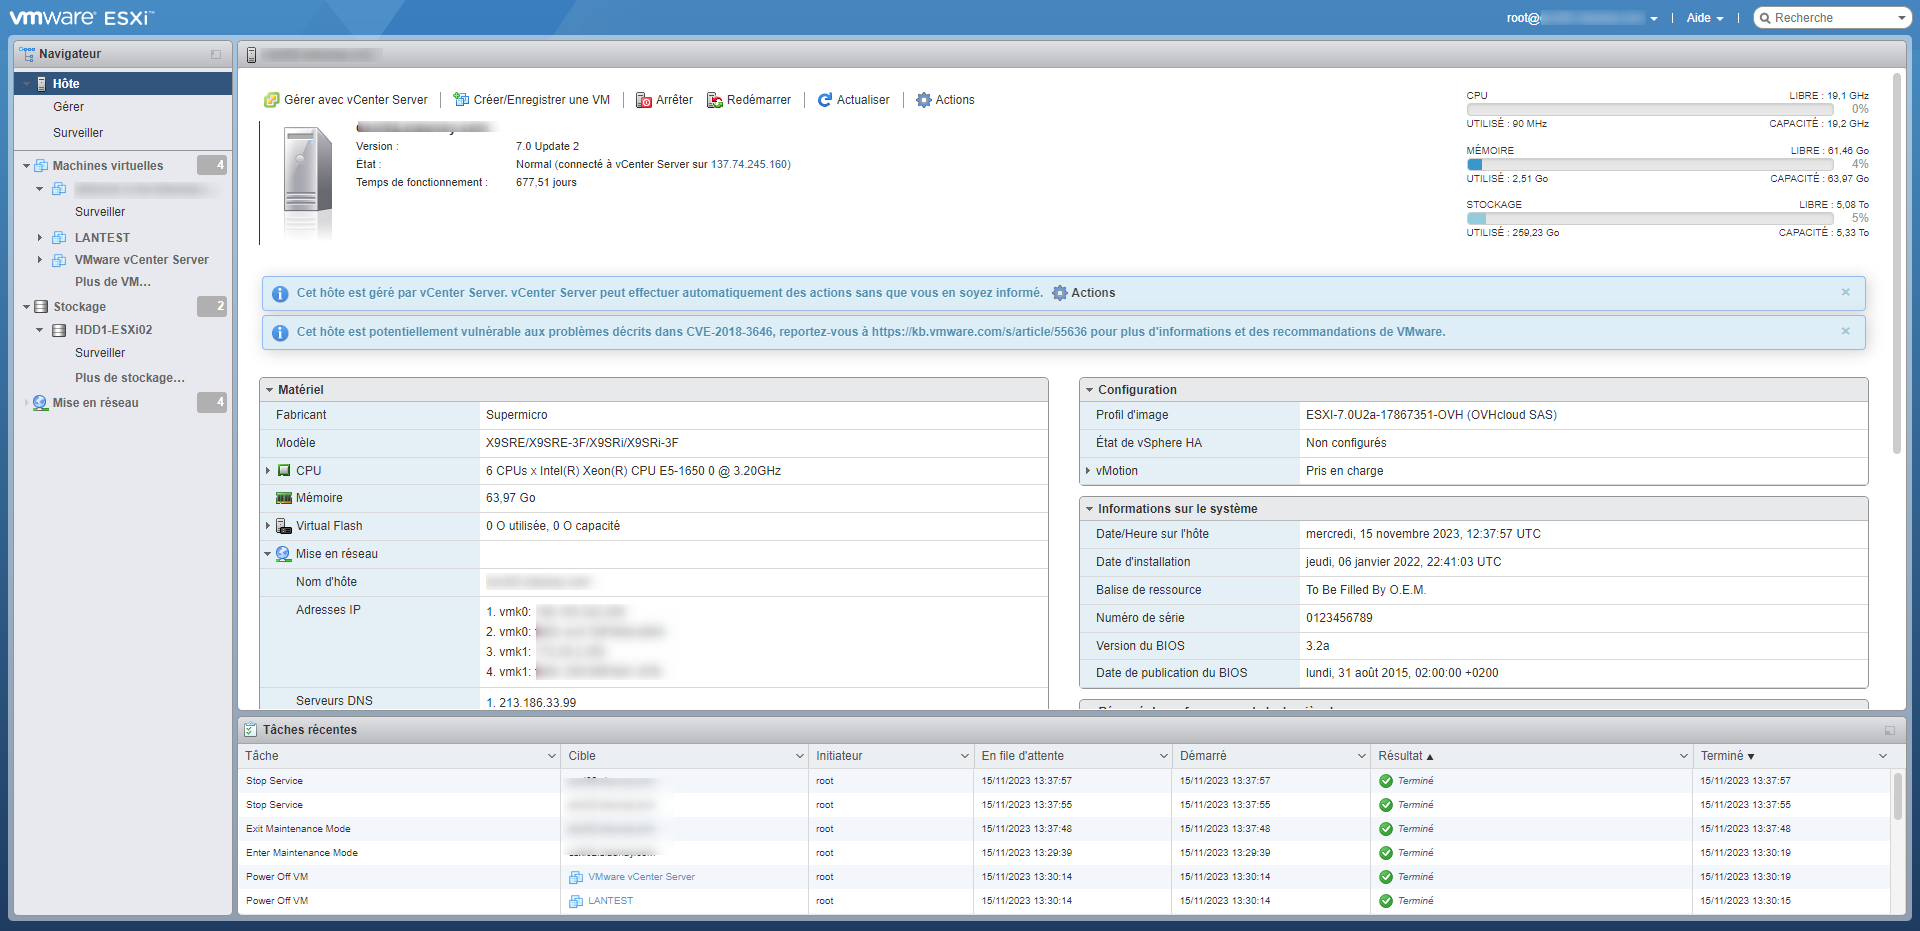Click the Créer/Enregistrer une VM icon
Screen dimensions: 1920x931
point(461,100)
